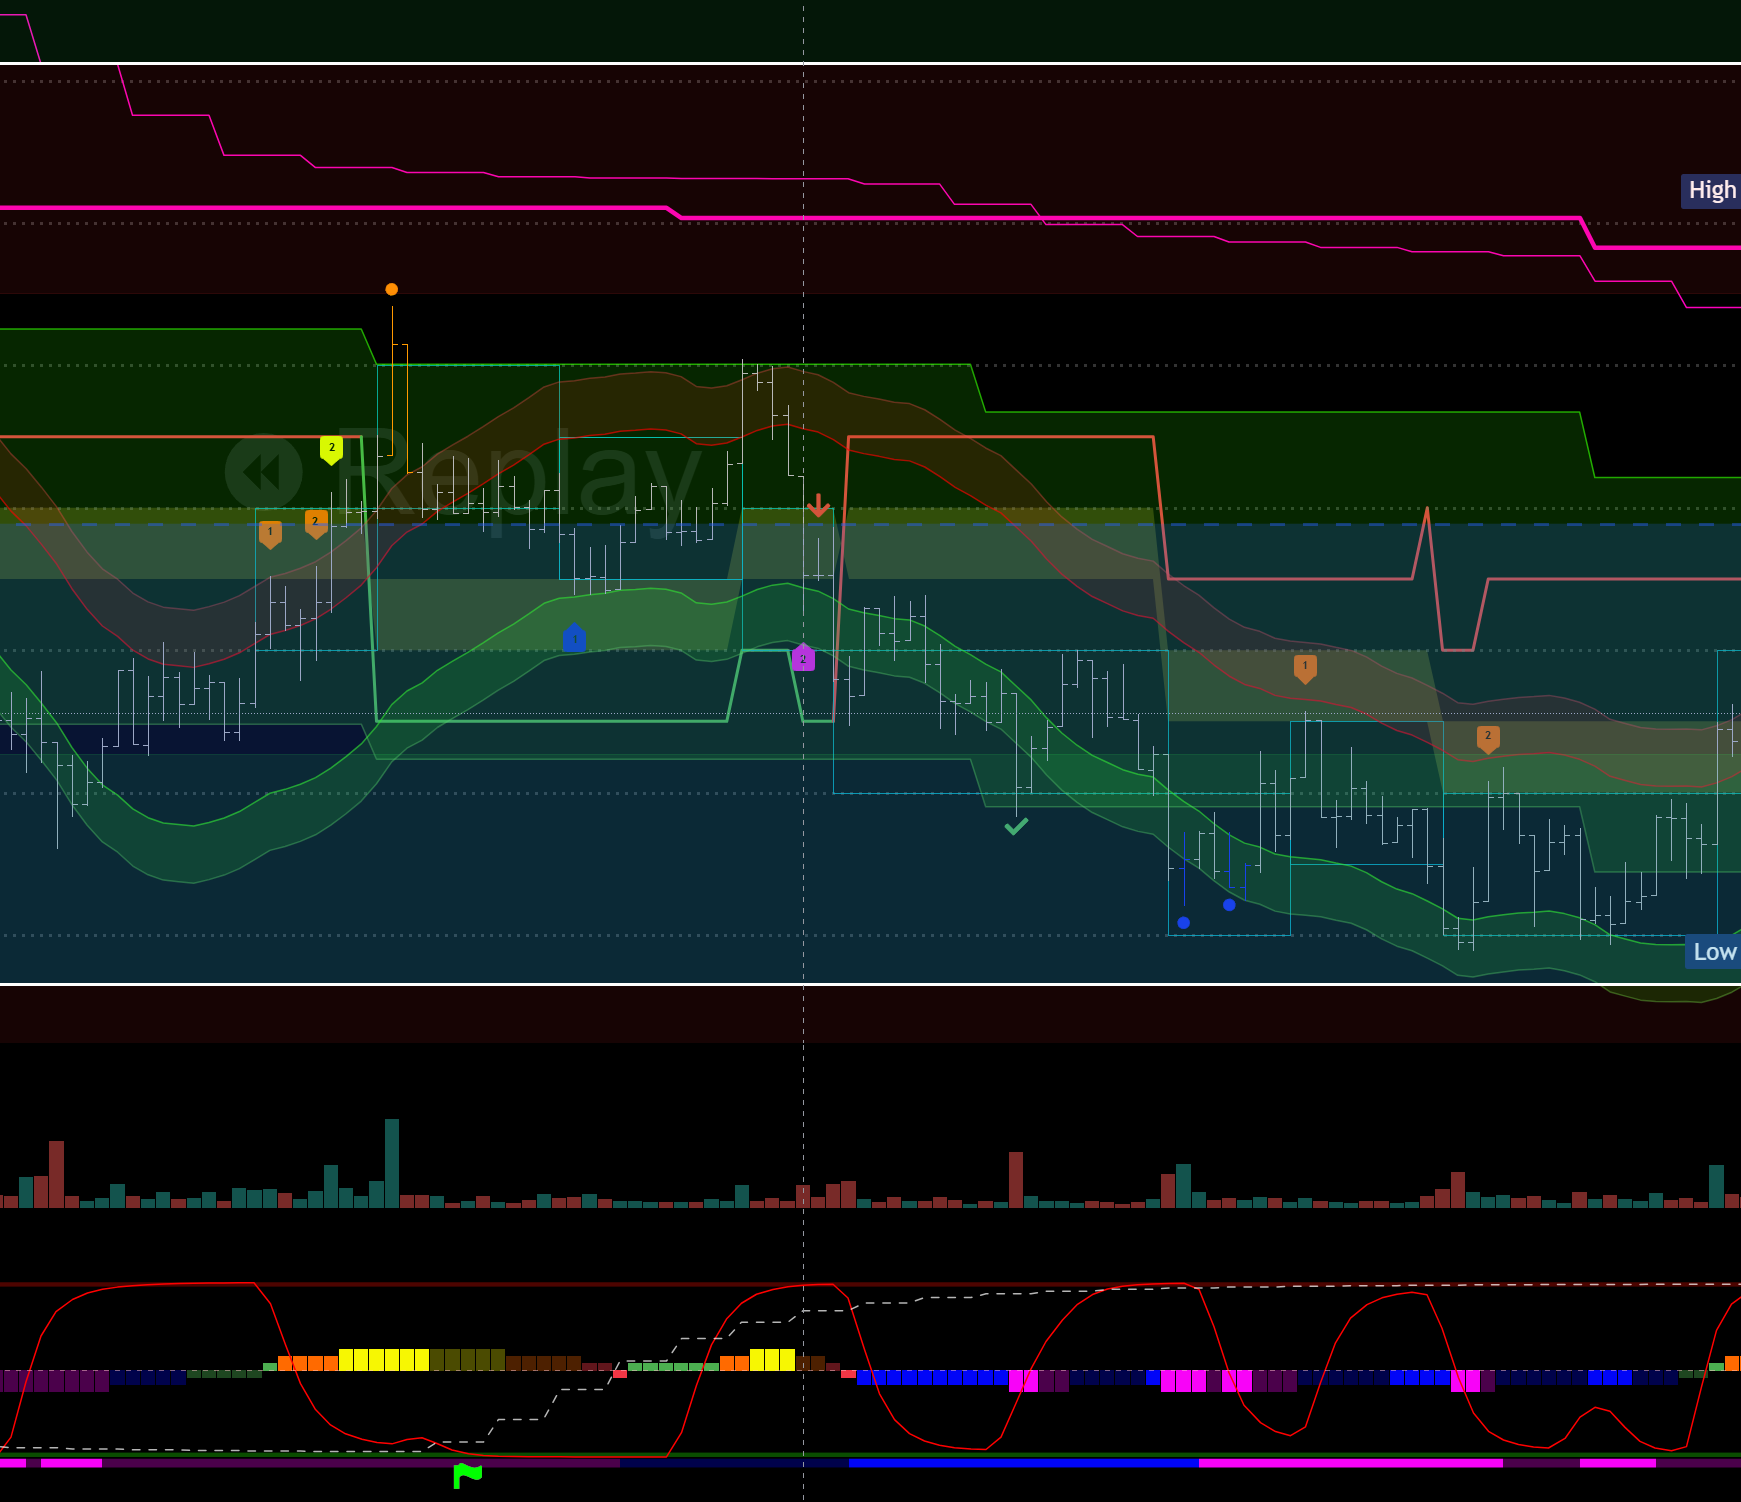The width and height of the screenshot is (1741, 1502).
Task: Click the blue upward marker labeled 1
Action: click(x=574, y=638)
